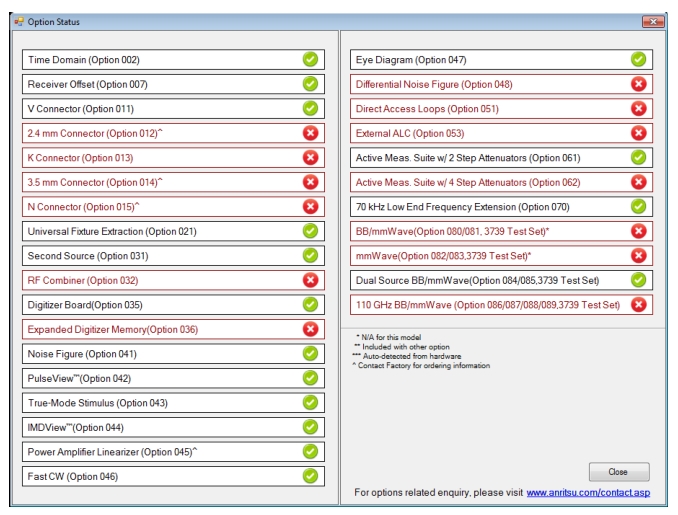Click the V Connector (Option 011) label
Viewport: 678px width, 515px height.
[x=80, y=109]
